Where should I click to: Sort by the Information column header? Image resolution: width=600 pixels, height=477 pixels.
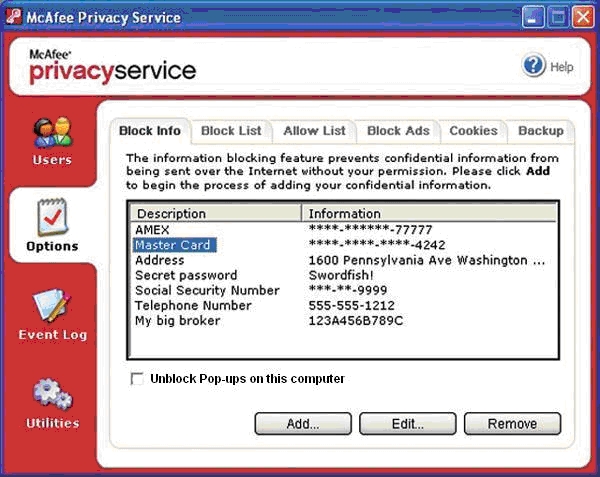429,213
